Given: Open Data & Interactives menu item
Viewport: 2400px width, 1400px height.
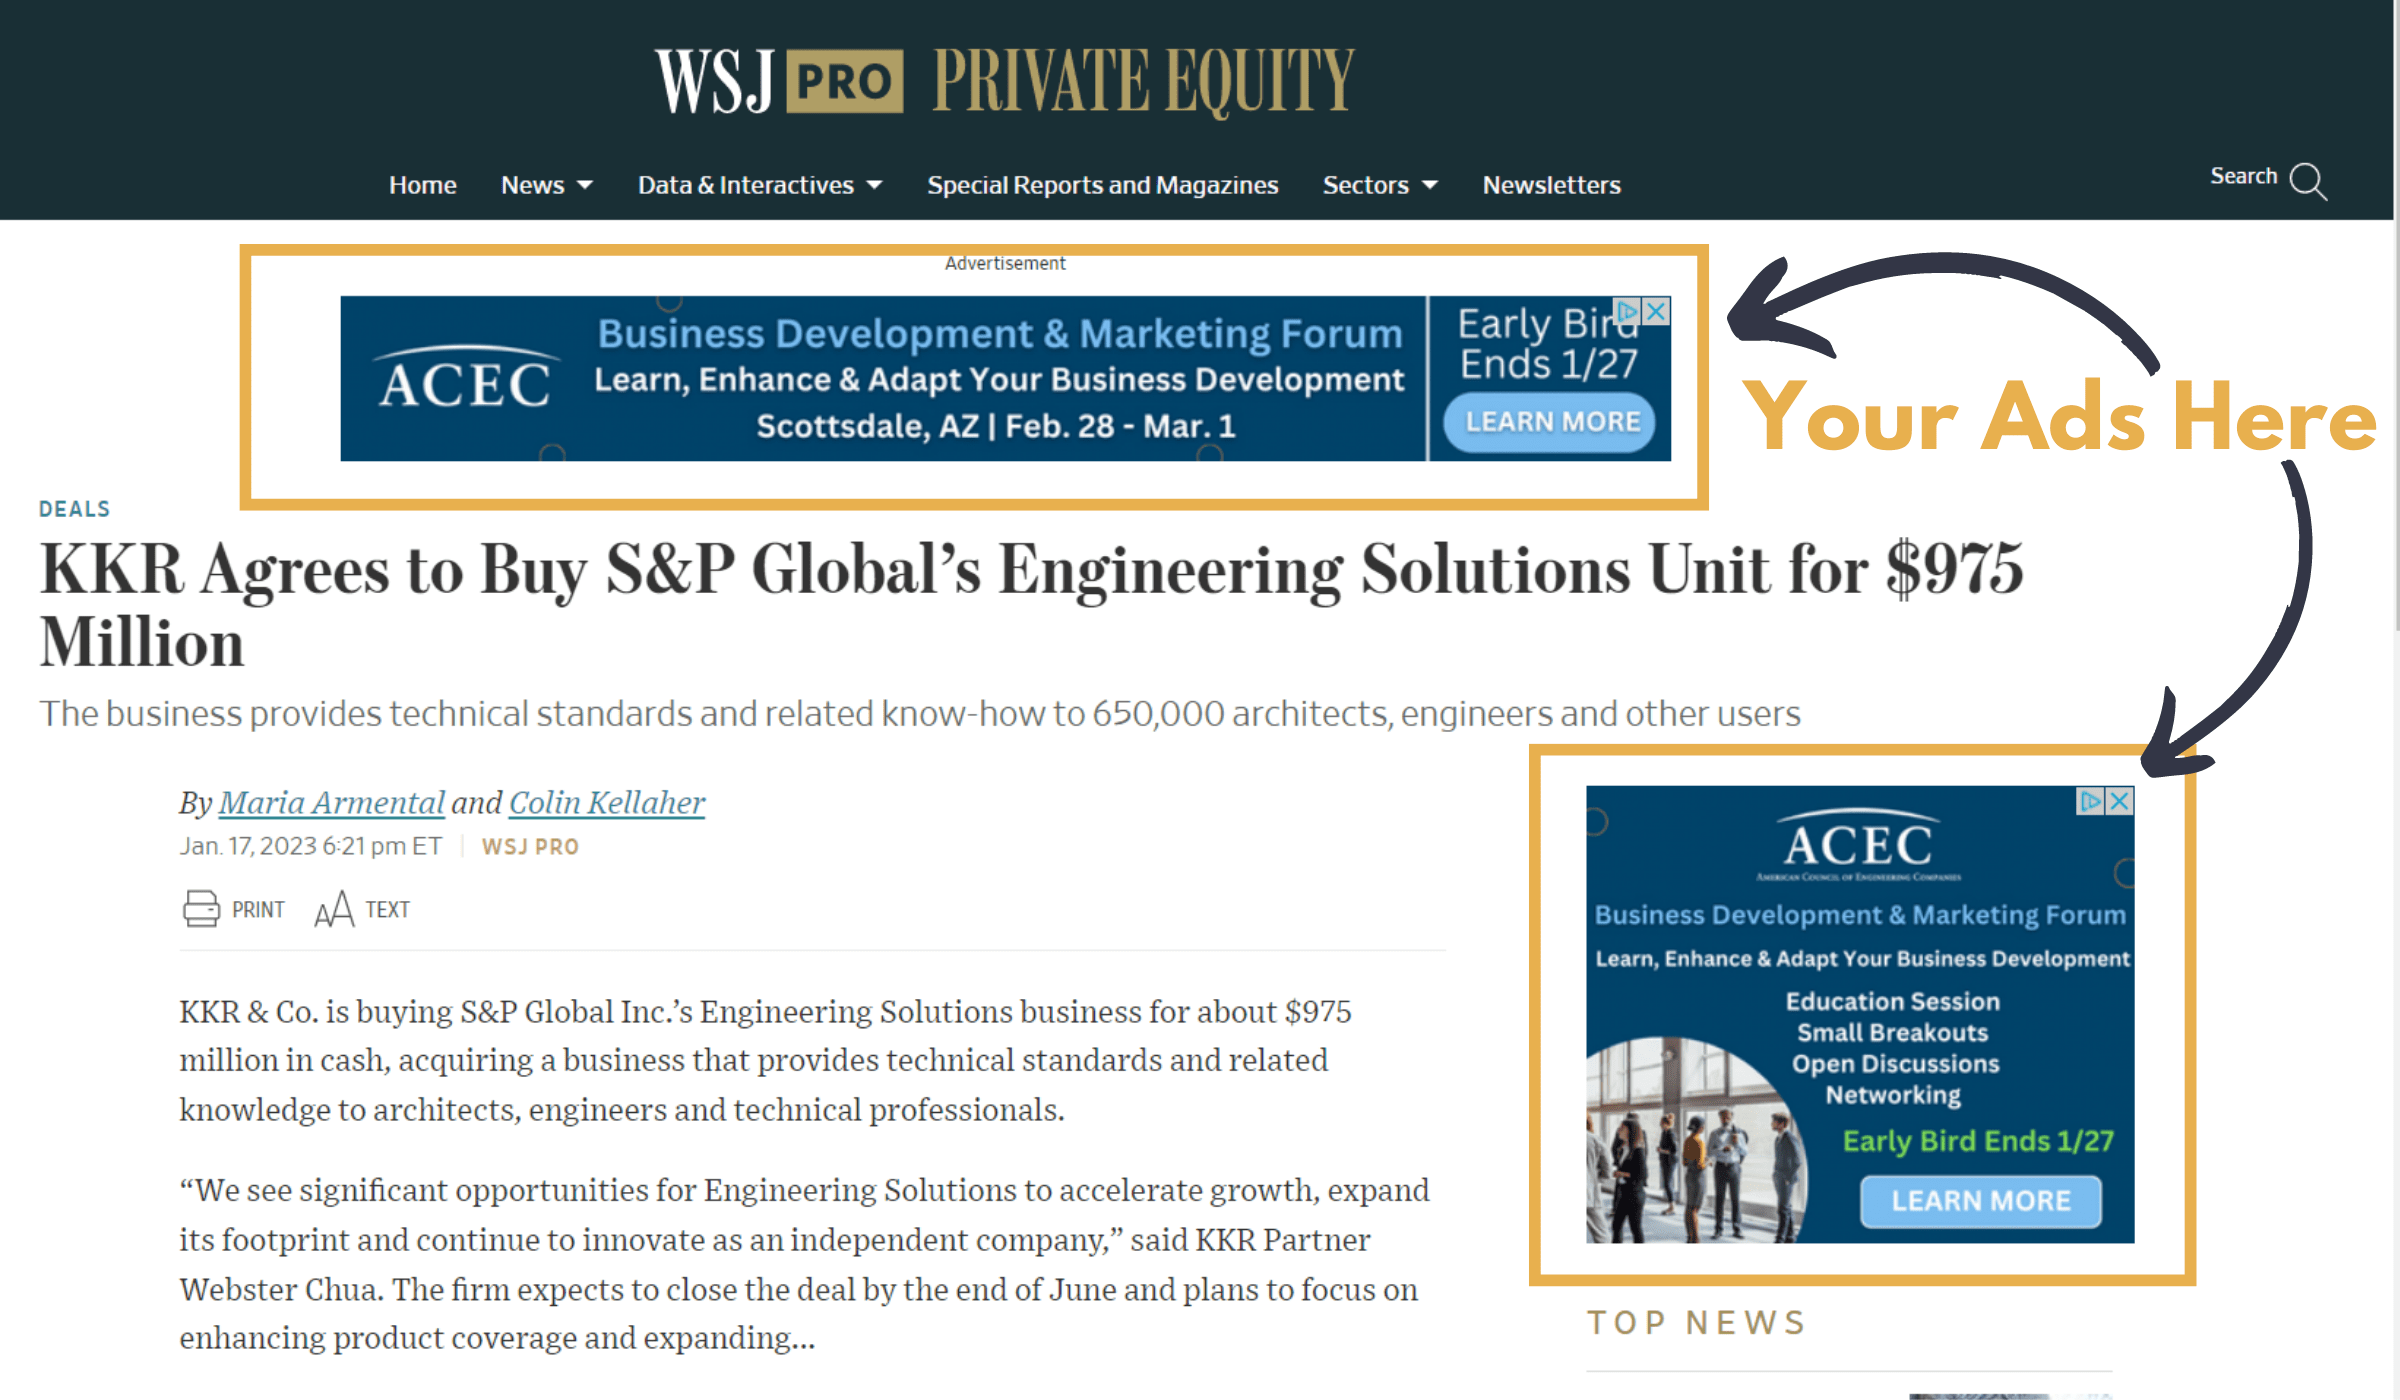Looking at the screenshot, I should [x=746, y=185].
